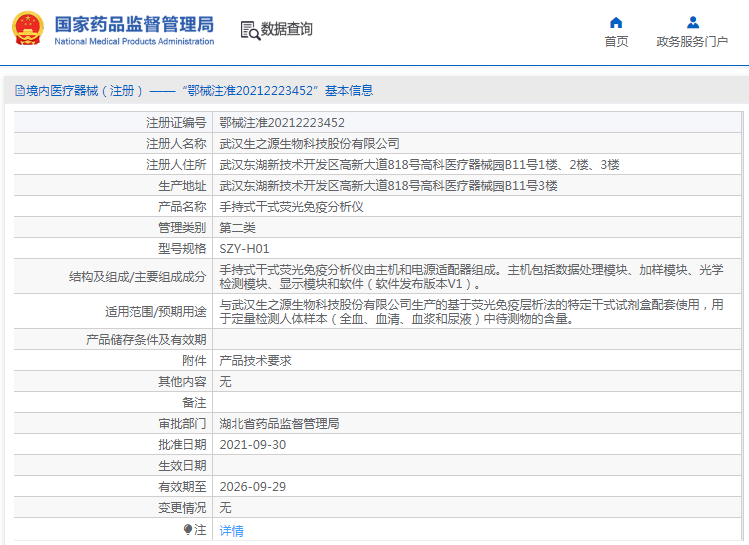Viewport: 749px width, 545px height.
Task: Click the 审批部门 row label
Action: pos(182,424)
